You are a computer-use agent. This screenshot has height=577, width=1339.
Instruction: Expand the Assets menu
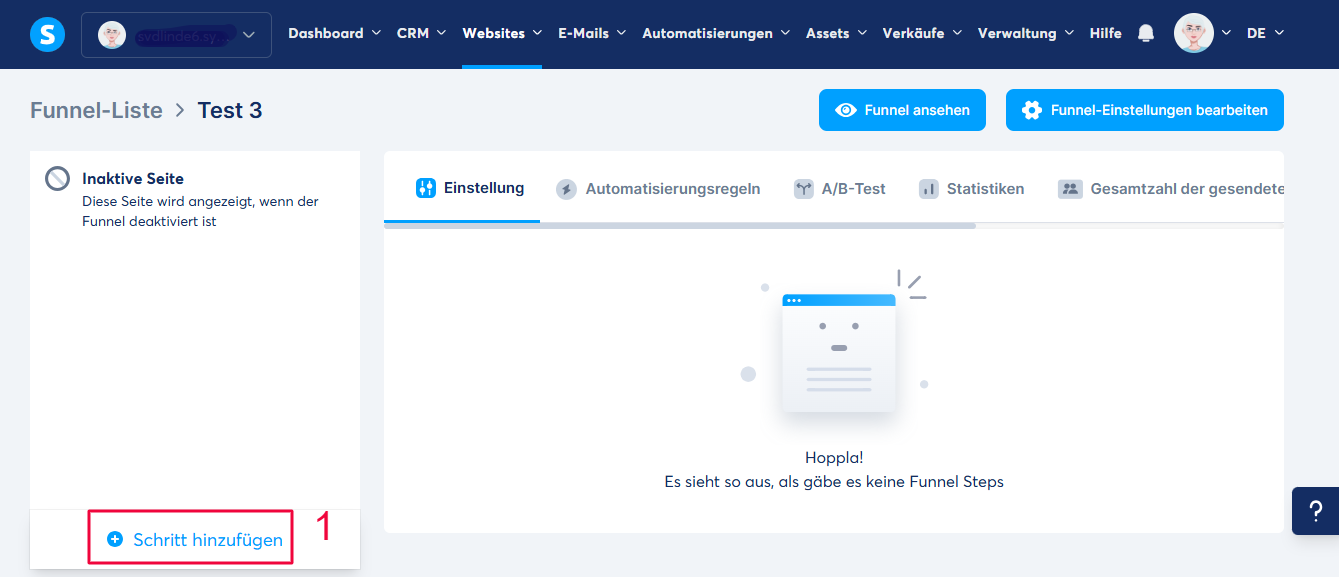coord(837,33)
